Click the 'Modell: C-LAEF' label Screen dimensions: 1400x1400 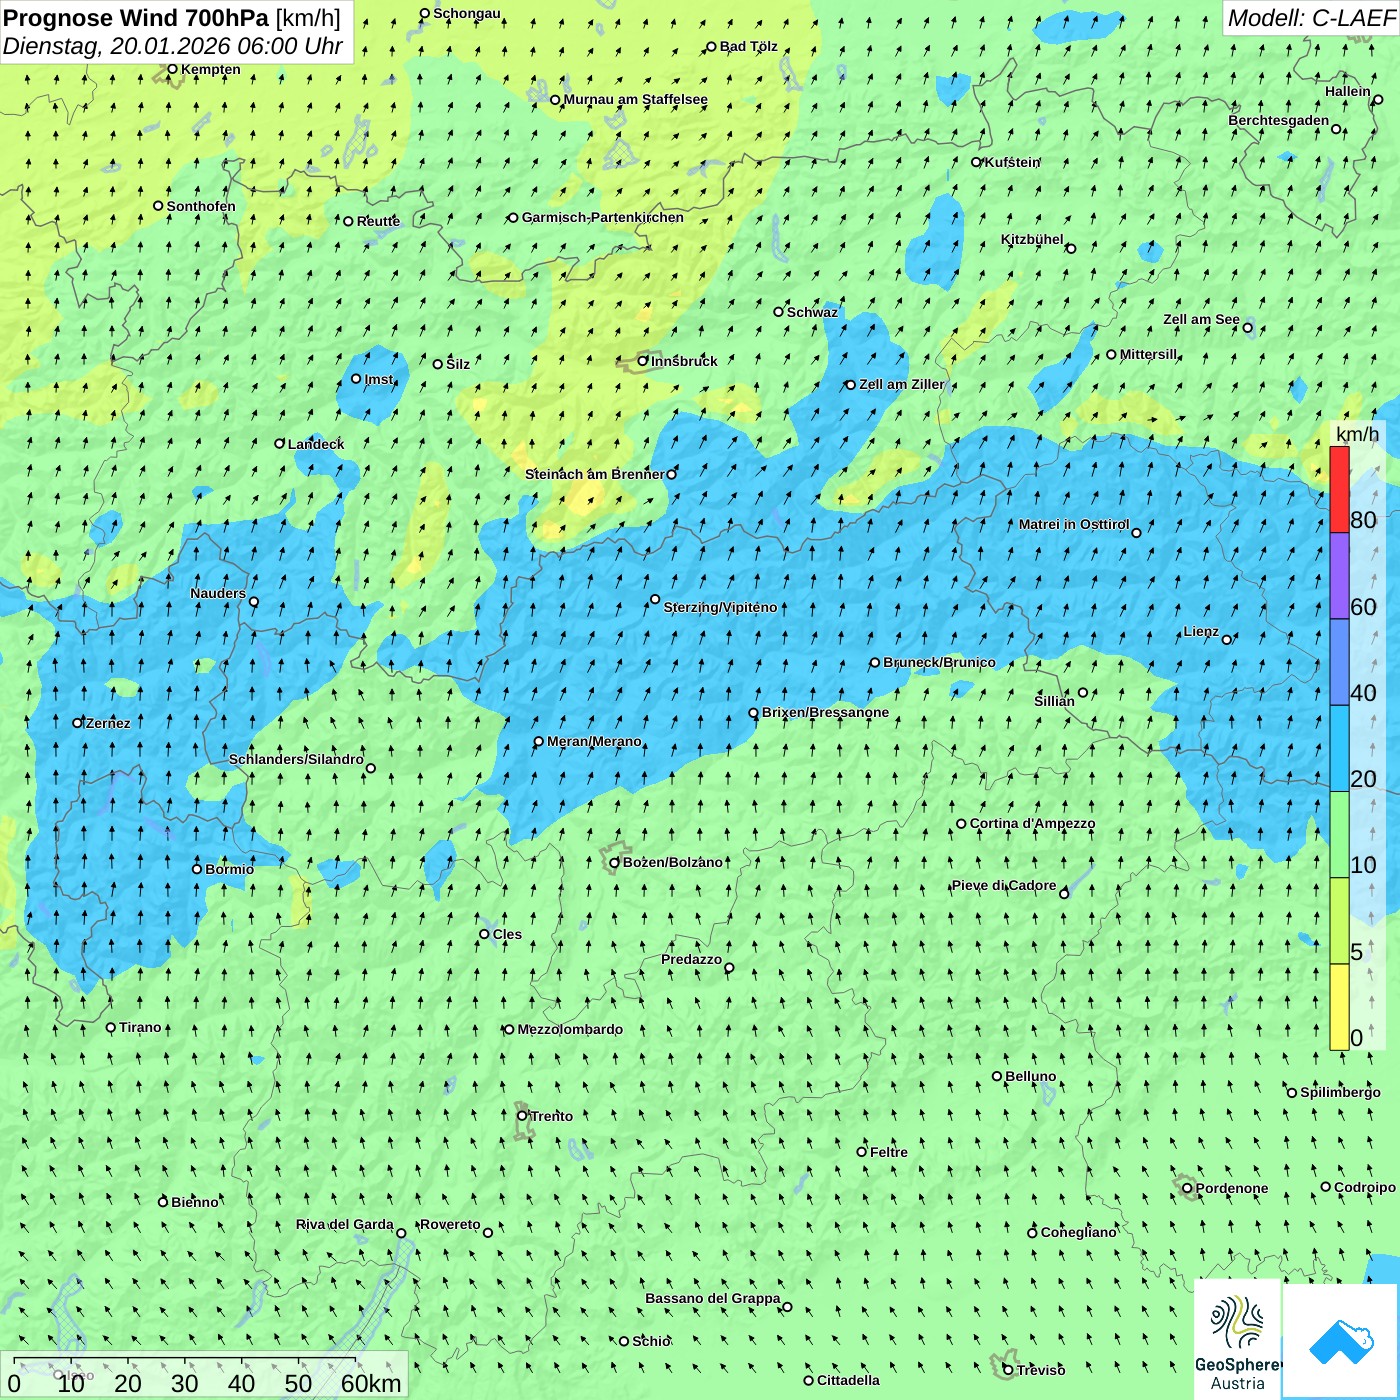click(1311, 18)
